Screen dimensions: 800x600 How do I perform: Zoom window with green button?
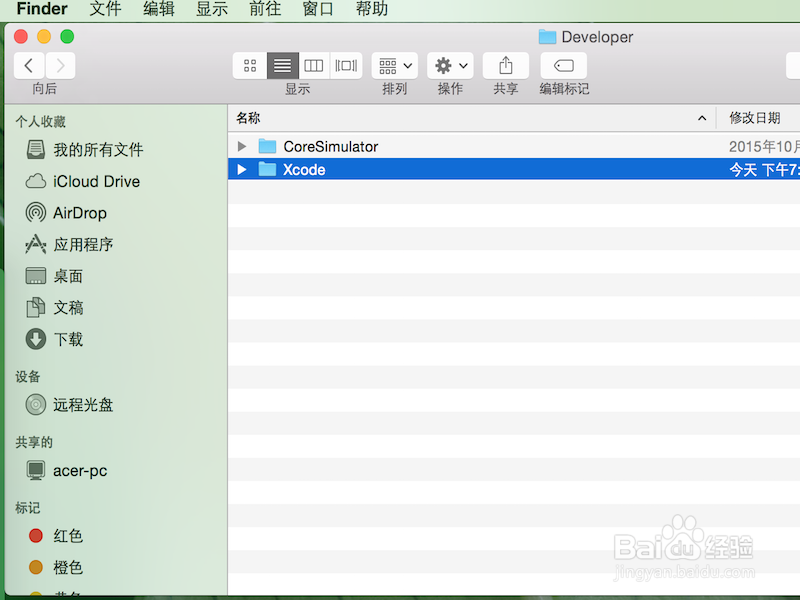[x=67, y=37]
